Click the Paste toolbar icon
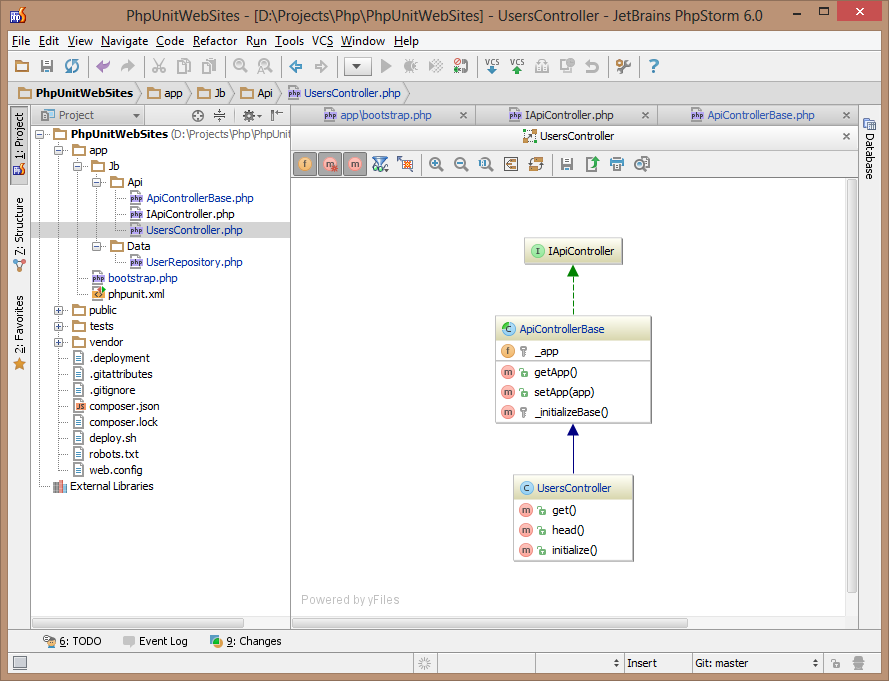The width and height of the screenshot is (889, 681). [x=209, y=66]
